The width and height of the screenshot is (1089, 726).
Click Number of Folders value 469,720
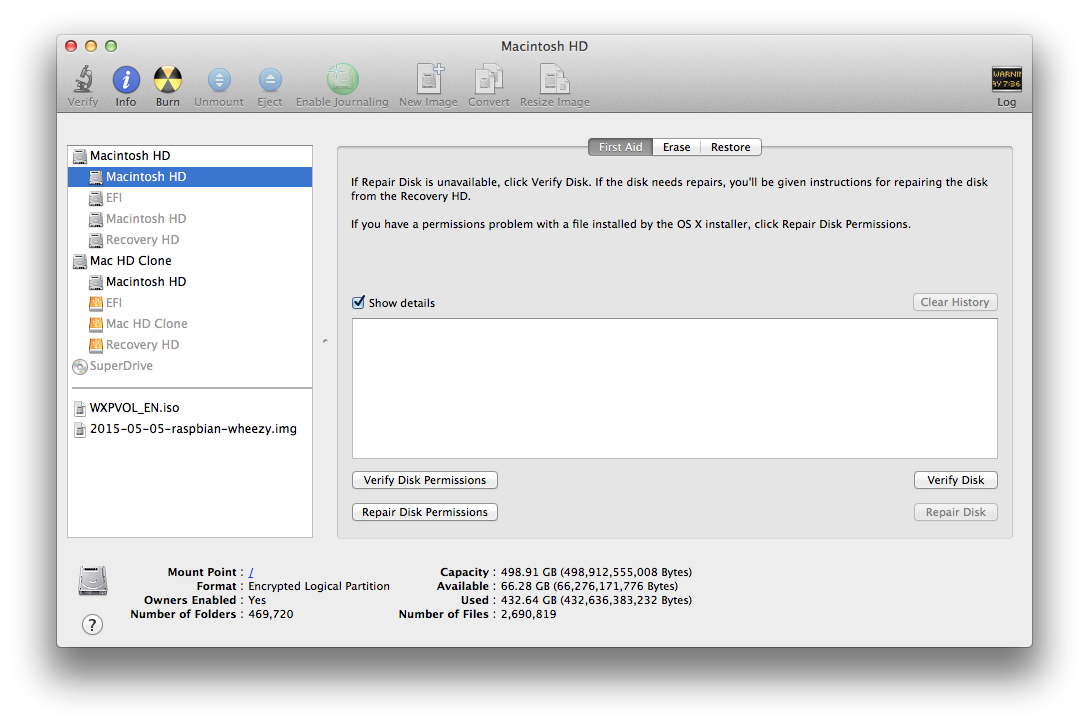coord(271,614)
